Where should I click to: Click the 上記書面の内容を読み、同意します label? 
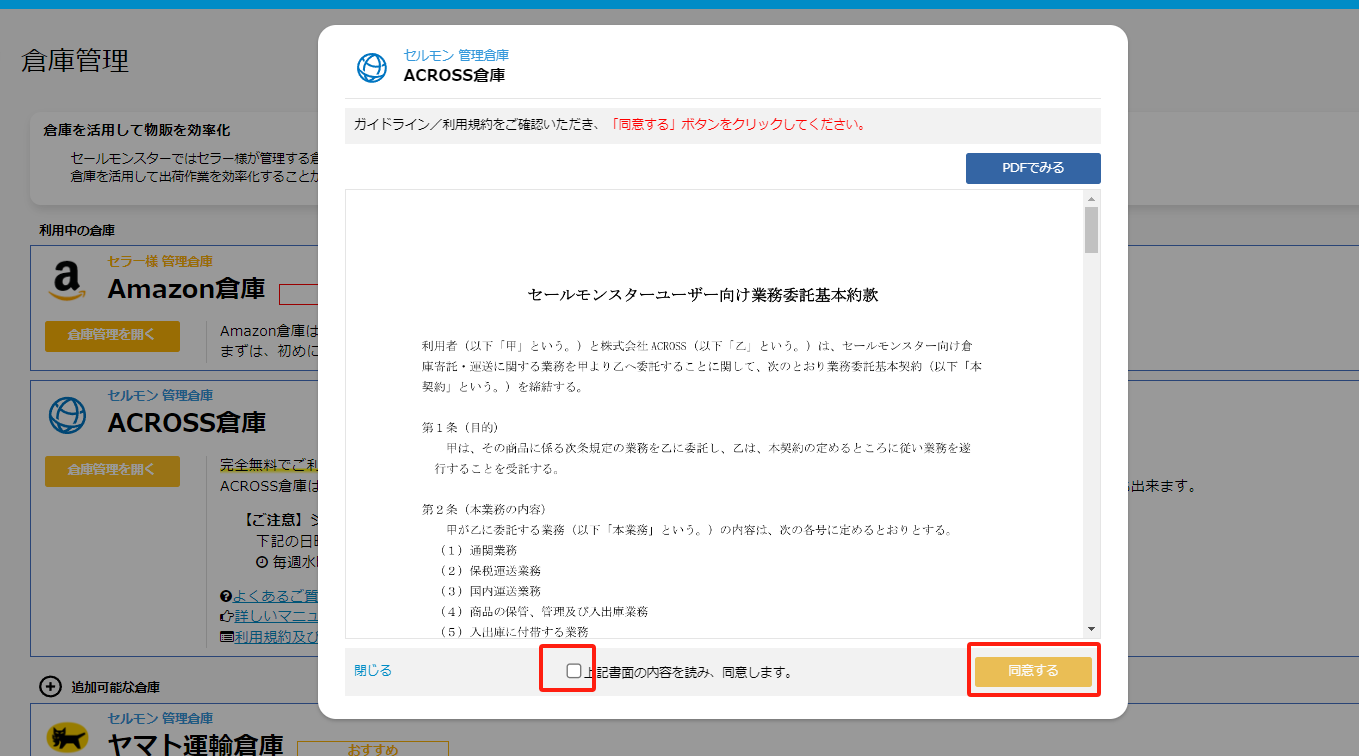click(688, 672)
